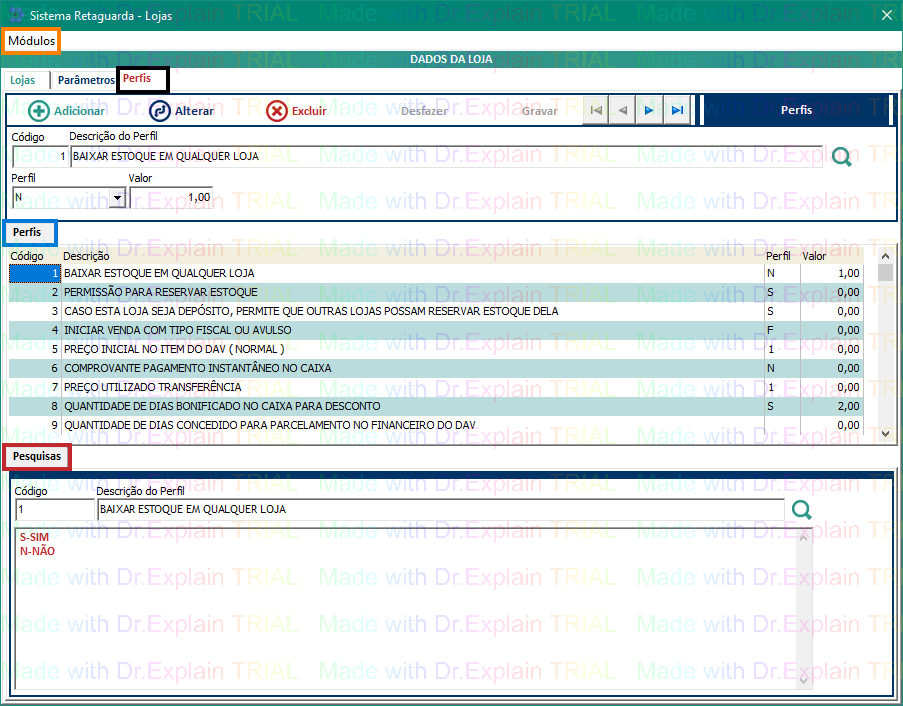Switch to the Lojas tab

[23, 80]
